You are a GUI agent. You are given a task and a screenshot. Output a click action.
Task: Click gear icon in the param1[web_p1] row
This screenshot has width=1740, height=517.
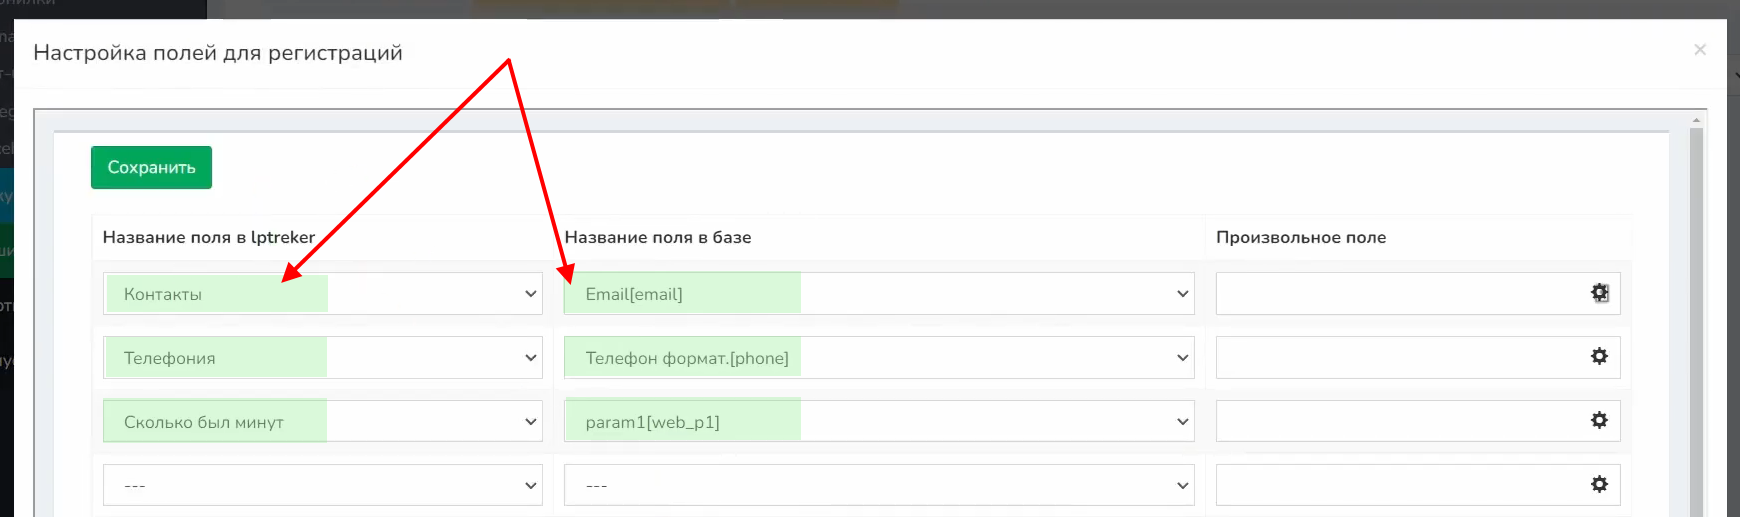pos(1599,420)
